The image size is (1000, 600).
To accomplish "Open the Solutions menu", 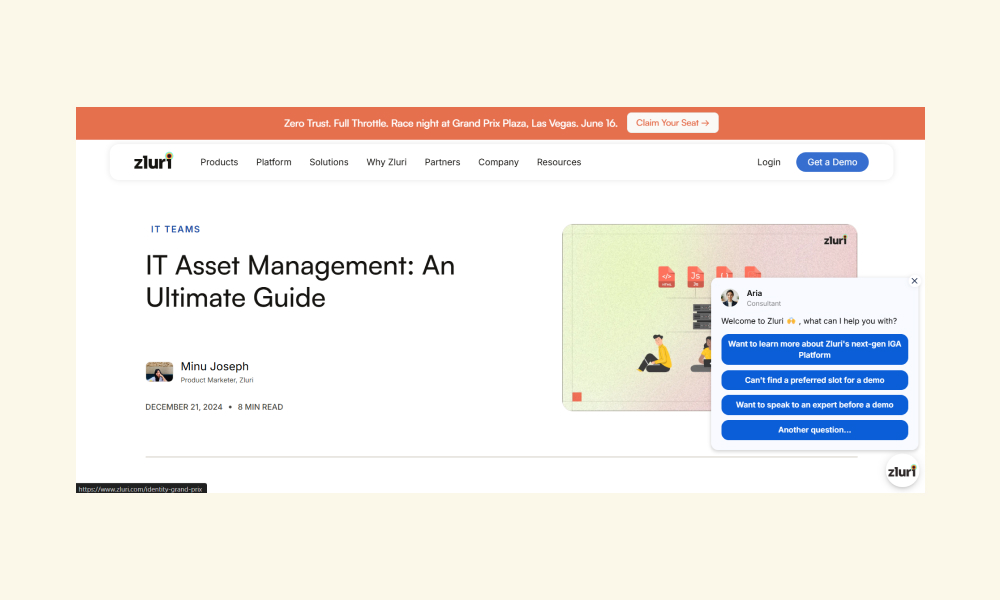I will (x=328, y=162).
